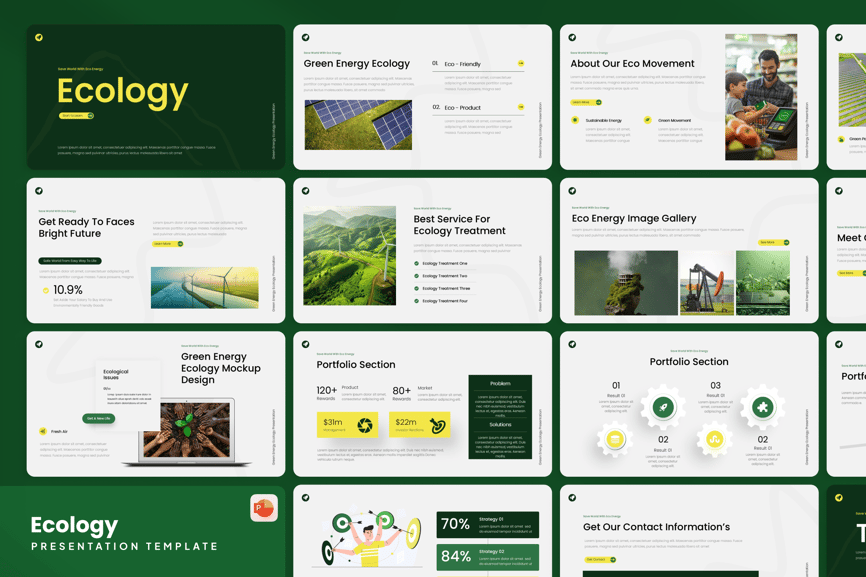Image resolution: width=866 pixels, height=577 pixels.
Task: Expand the Eco - Friendly arrow
Action: [x=520, y=64]
